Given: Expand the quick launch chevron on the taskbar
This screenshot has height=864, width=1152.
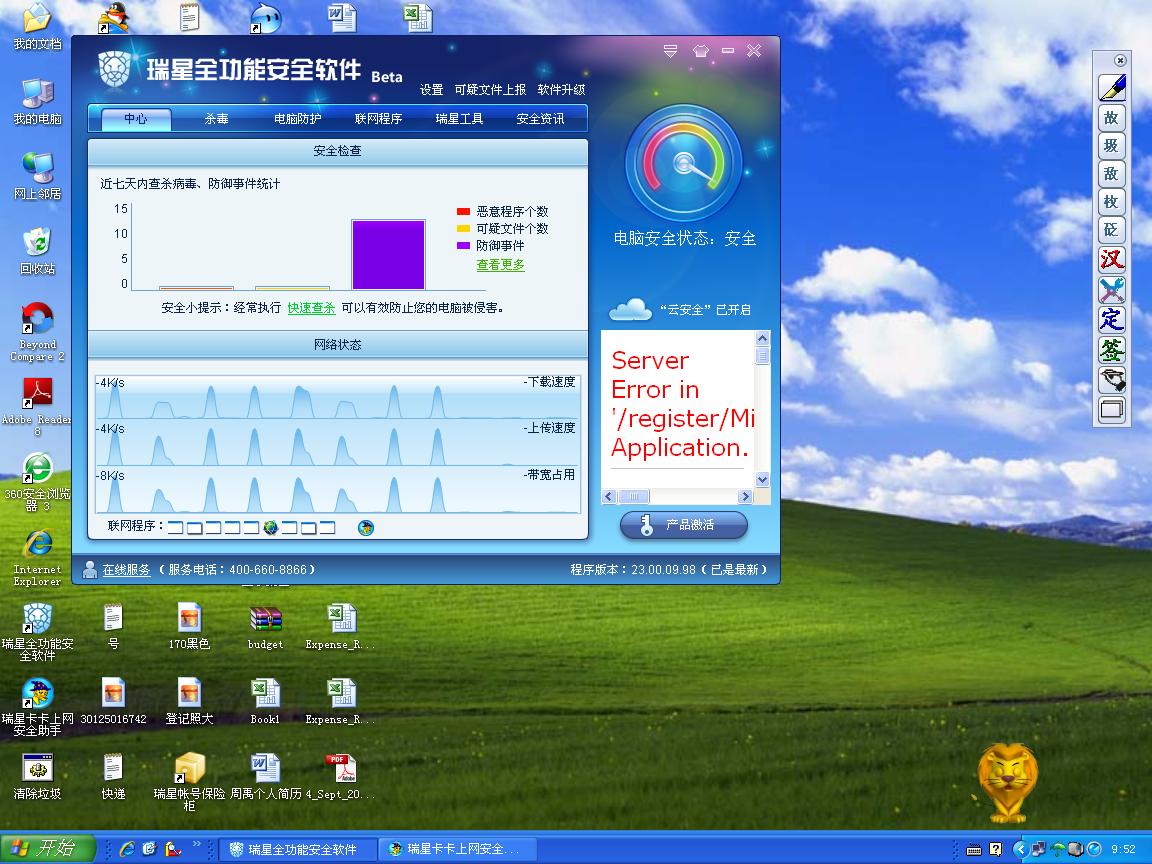Looking at the screenshot, I should (196, 845).
